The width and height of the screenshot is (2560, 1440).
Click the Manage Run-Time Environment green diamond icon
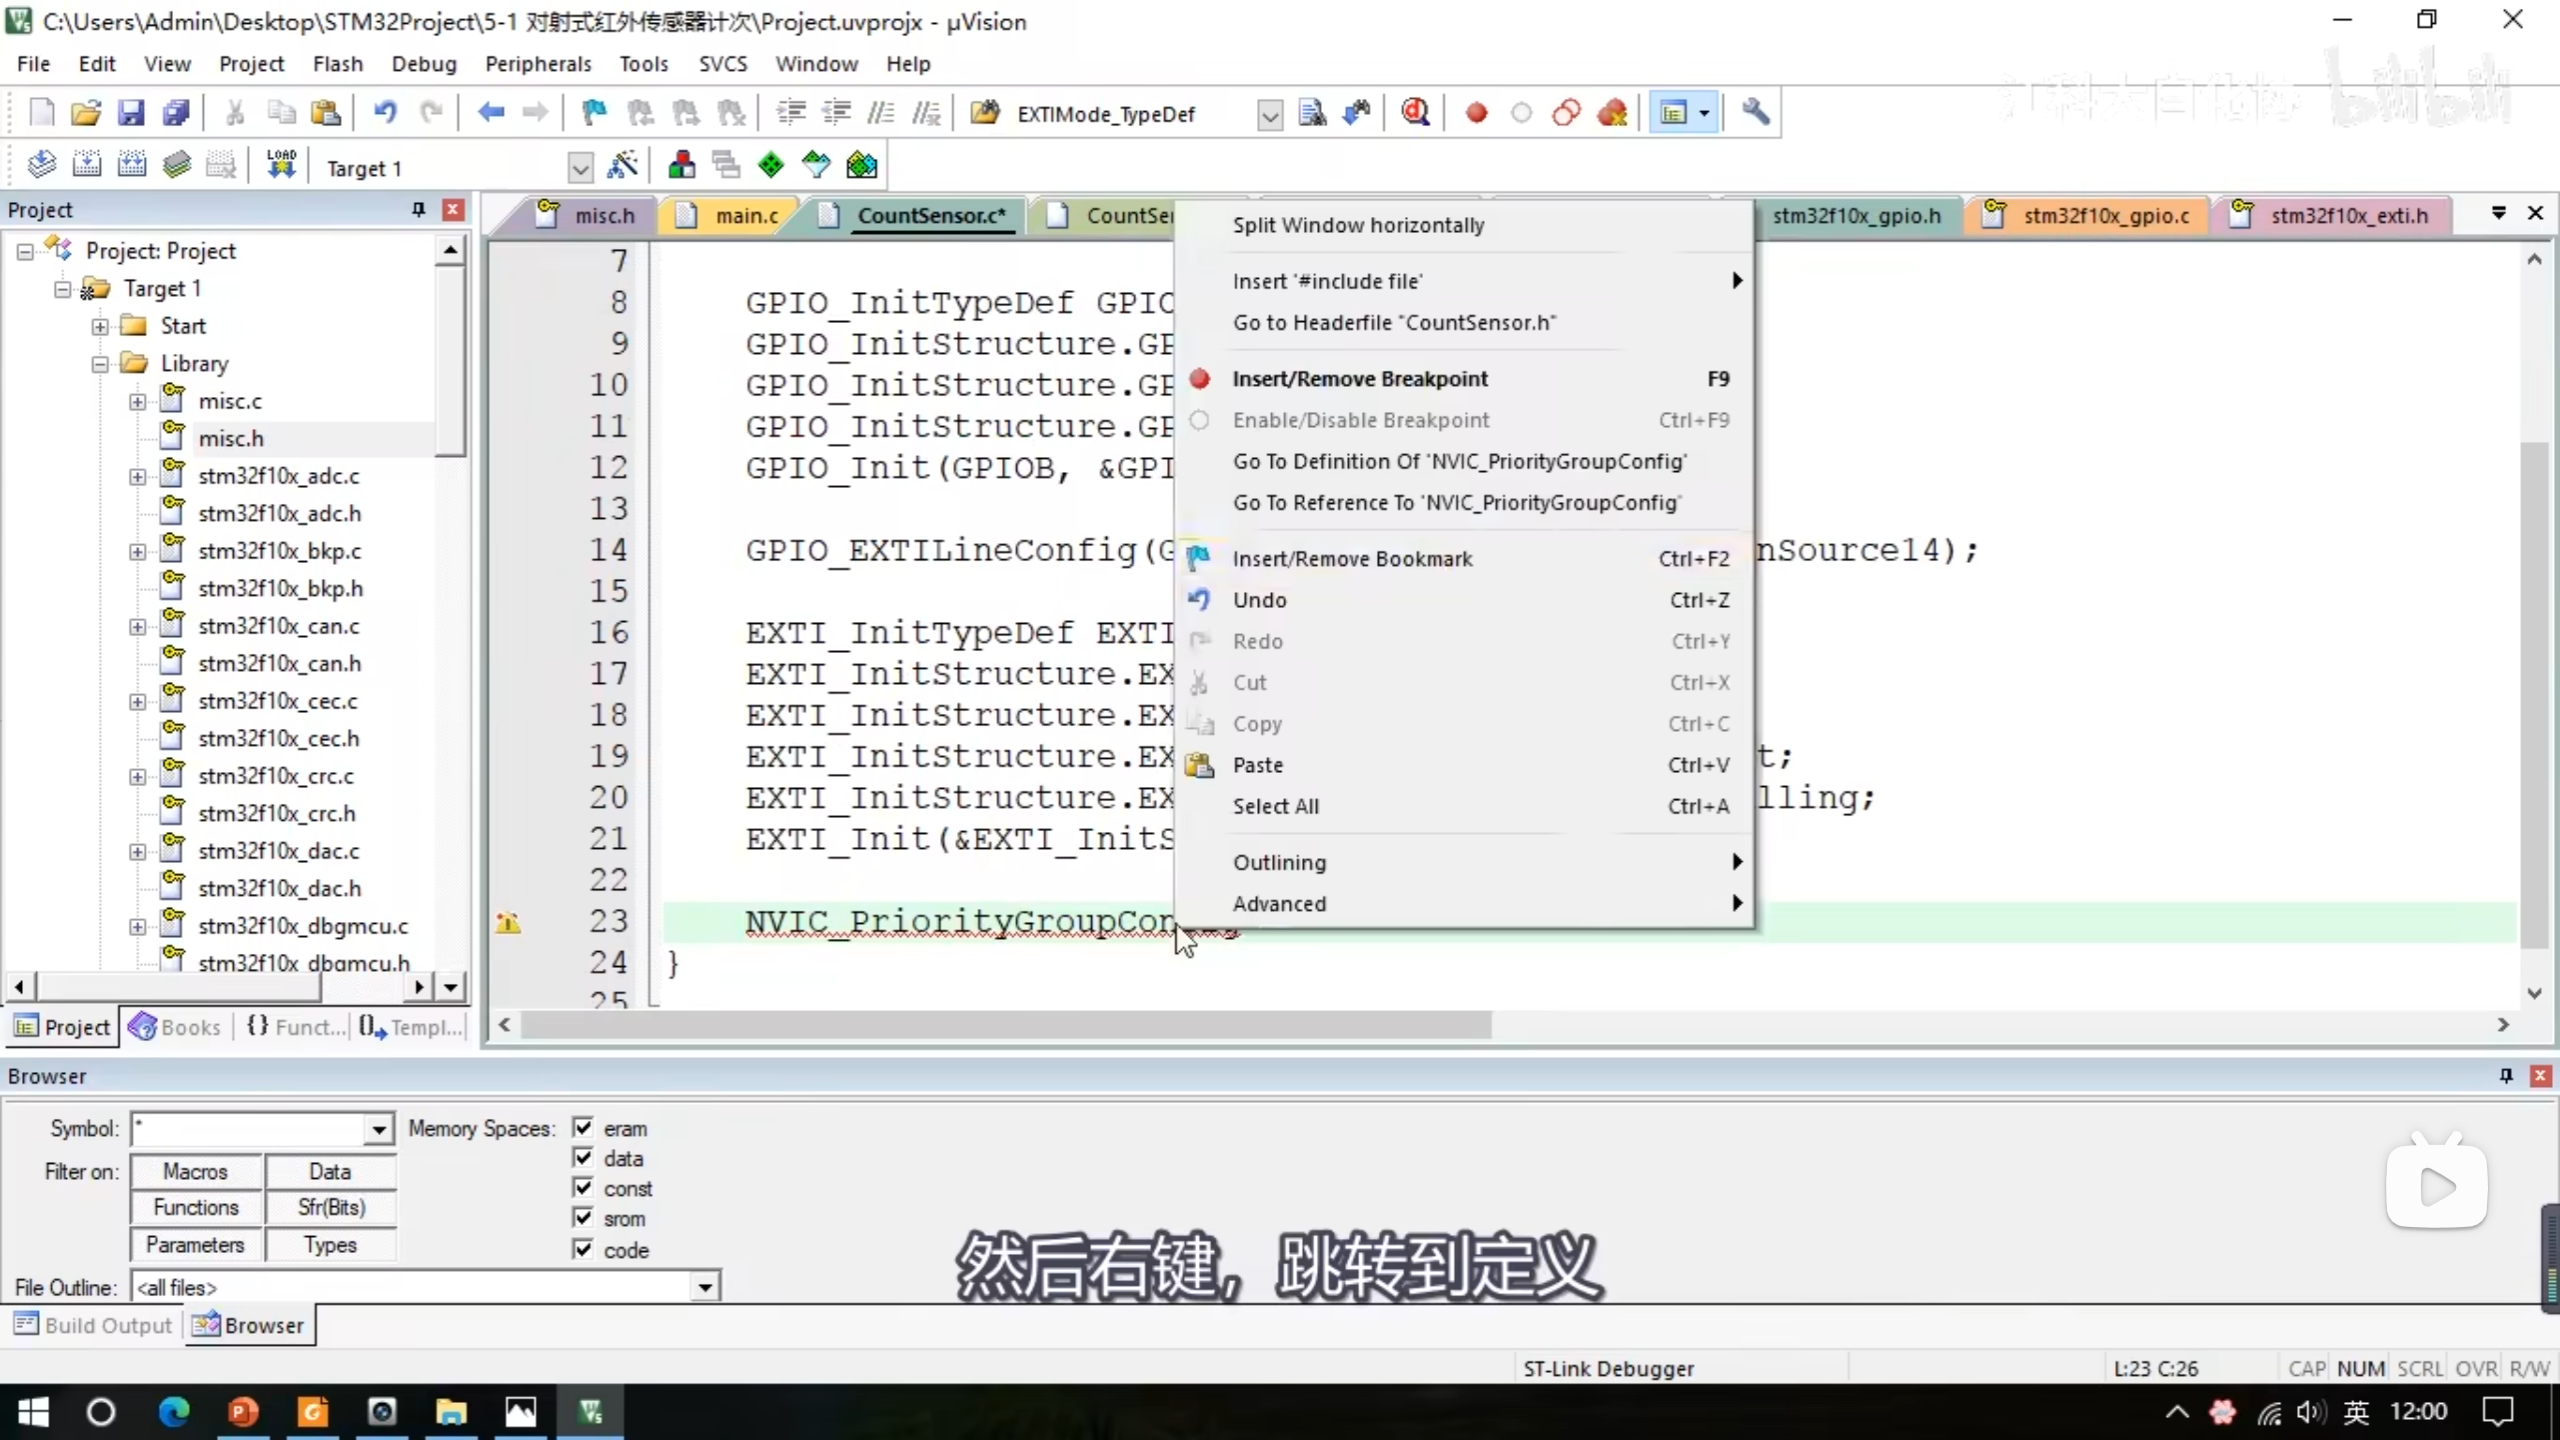click(771, 166)
